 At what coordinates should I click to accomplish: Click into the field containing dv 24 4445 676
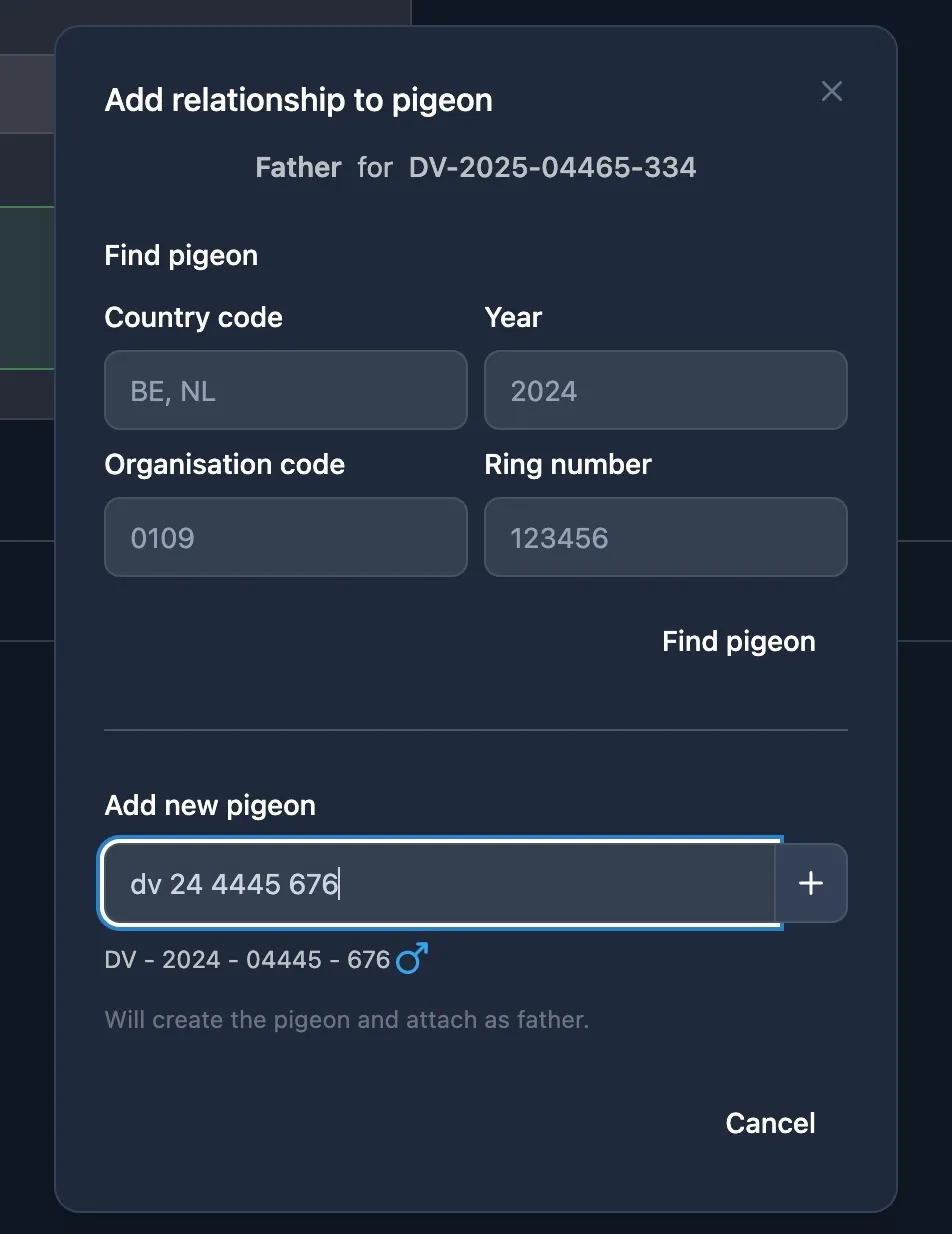tap(440, 883)
